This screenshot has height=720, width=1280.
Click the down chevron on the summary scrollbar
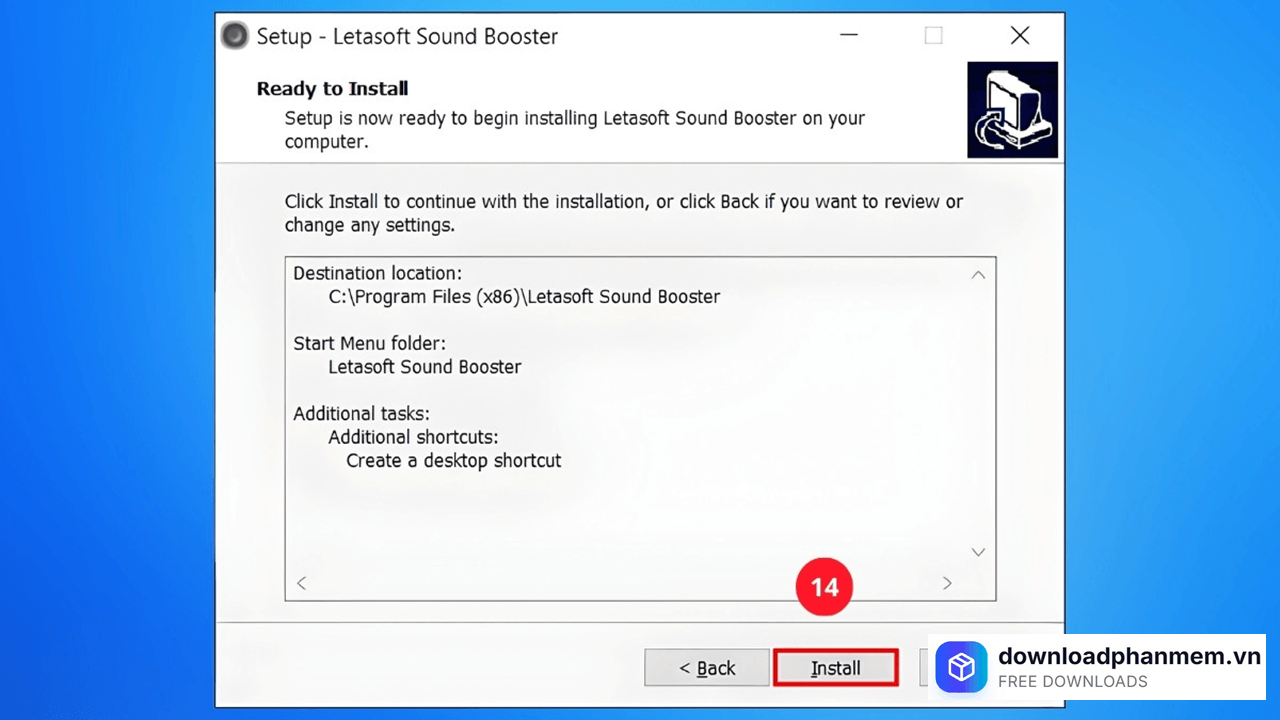pos(978,551)
